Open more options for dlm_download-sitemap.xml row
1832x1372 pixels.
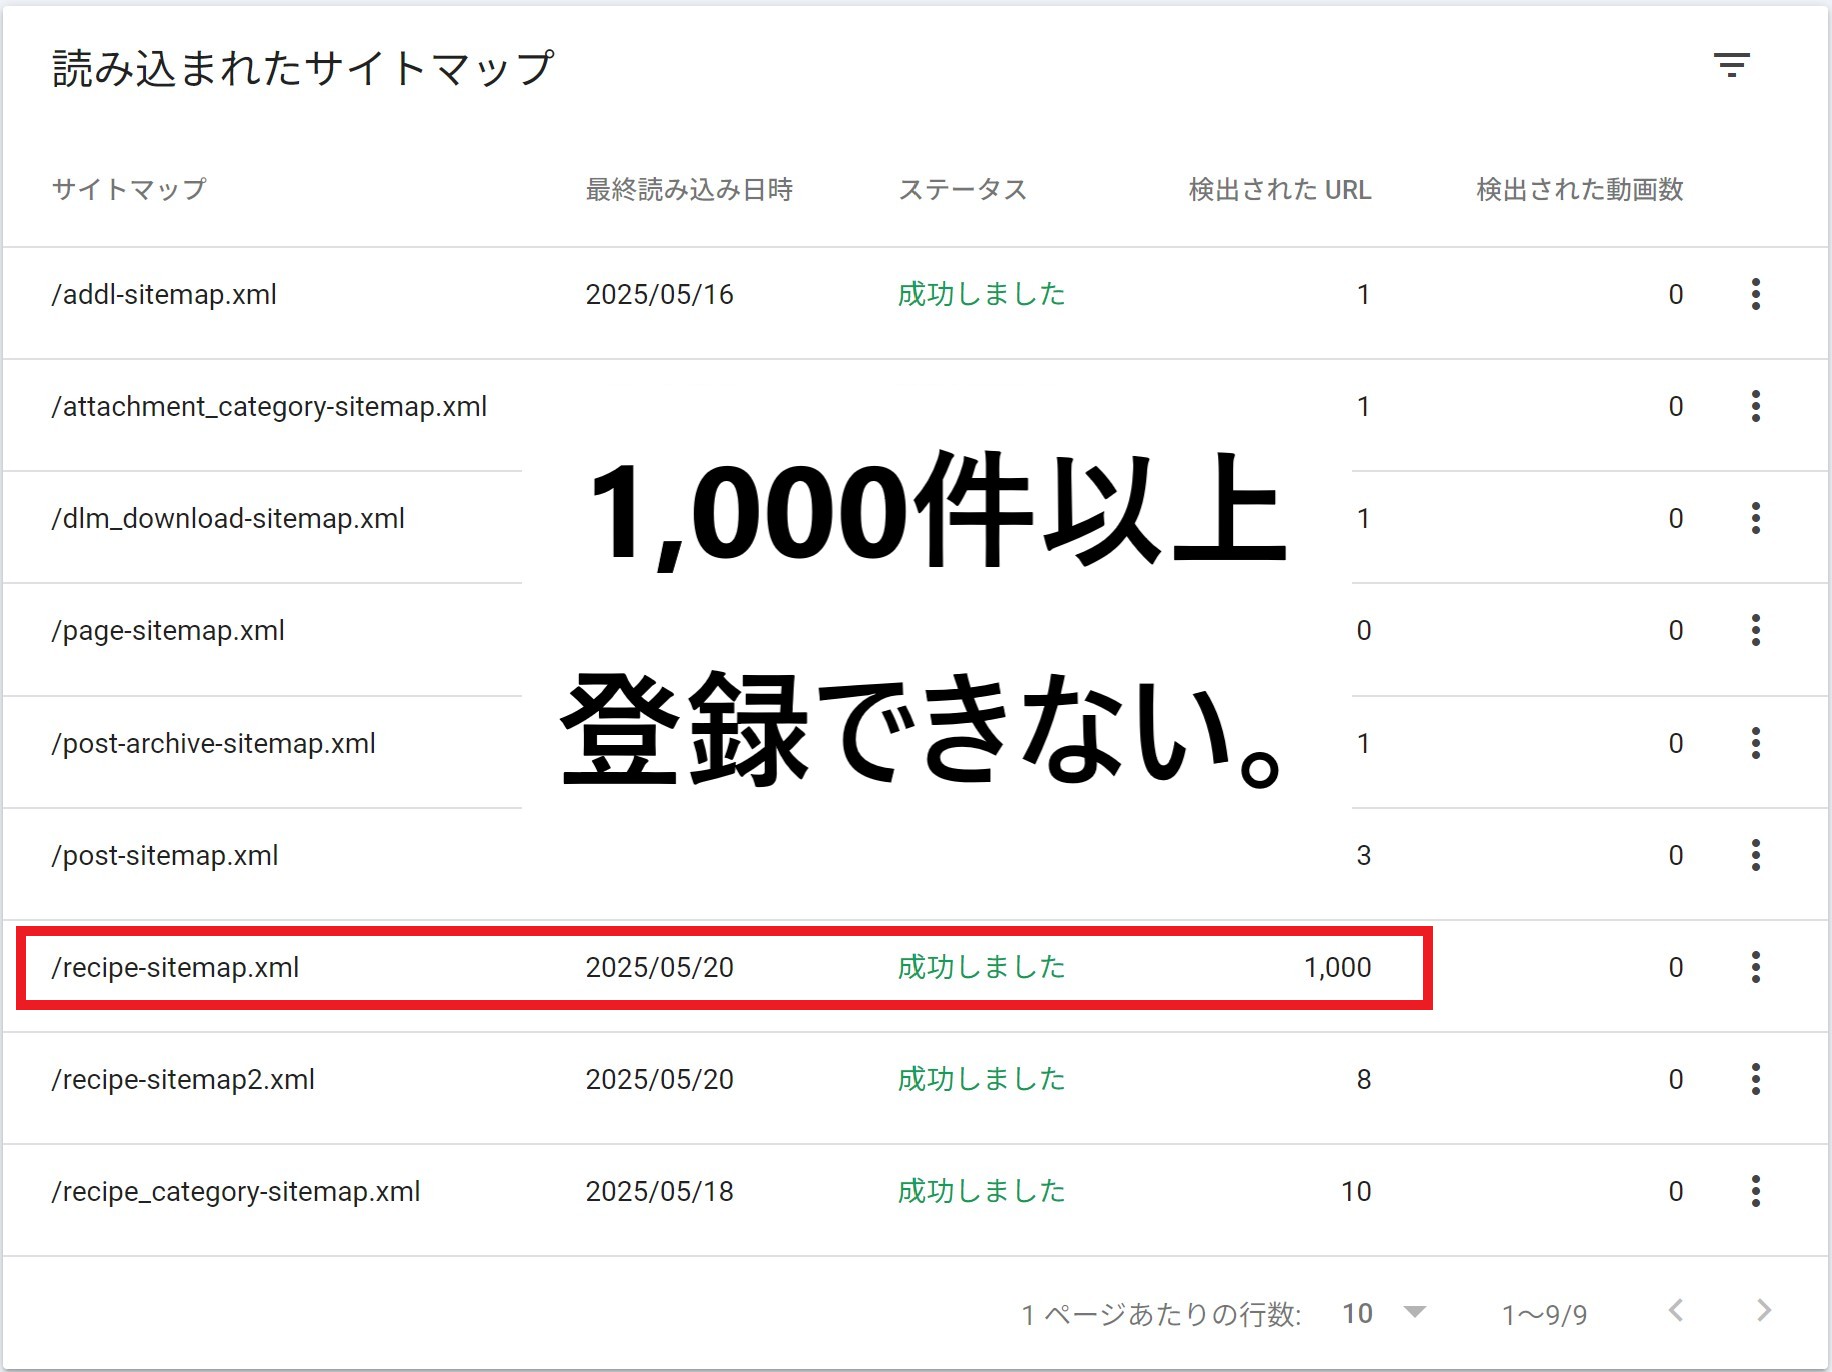click(1755, 518)
